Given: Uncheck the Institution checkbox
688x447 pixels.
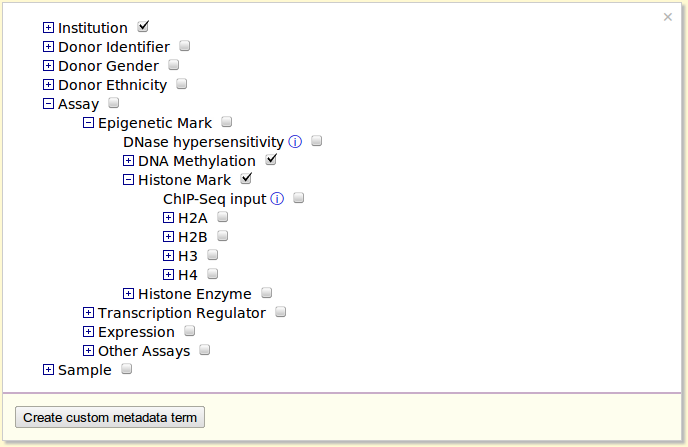Looking at the screenshot, I should [143, 27].
